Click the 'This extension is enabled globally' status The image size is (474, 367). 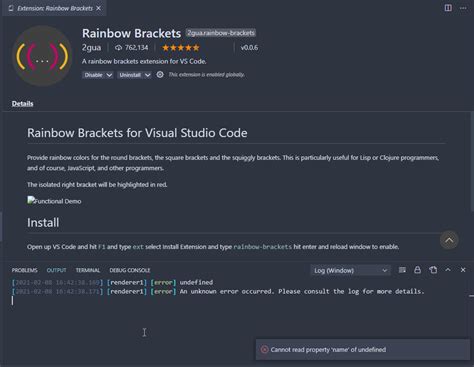tap(206, 75)
